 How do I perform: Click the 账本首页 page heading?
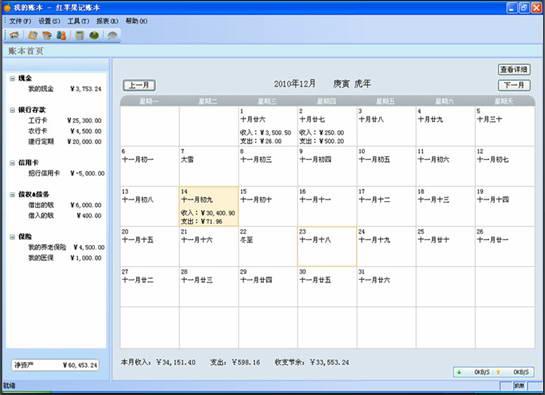(x=26, y=51)
